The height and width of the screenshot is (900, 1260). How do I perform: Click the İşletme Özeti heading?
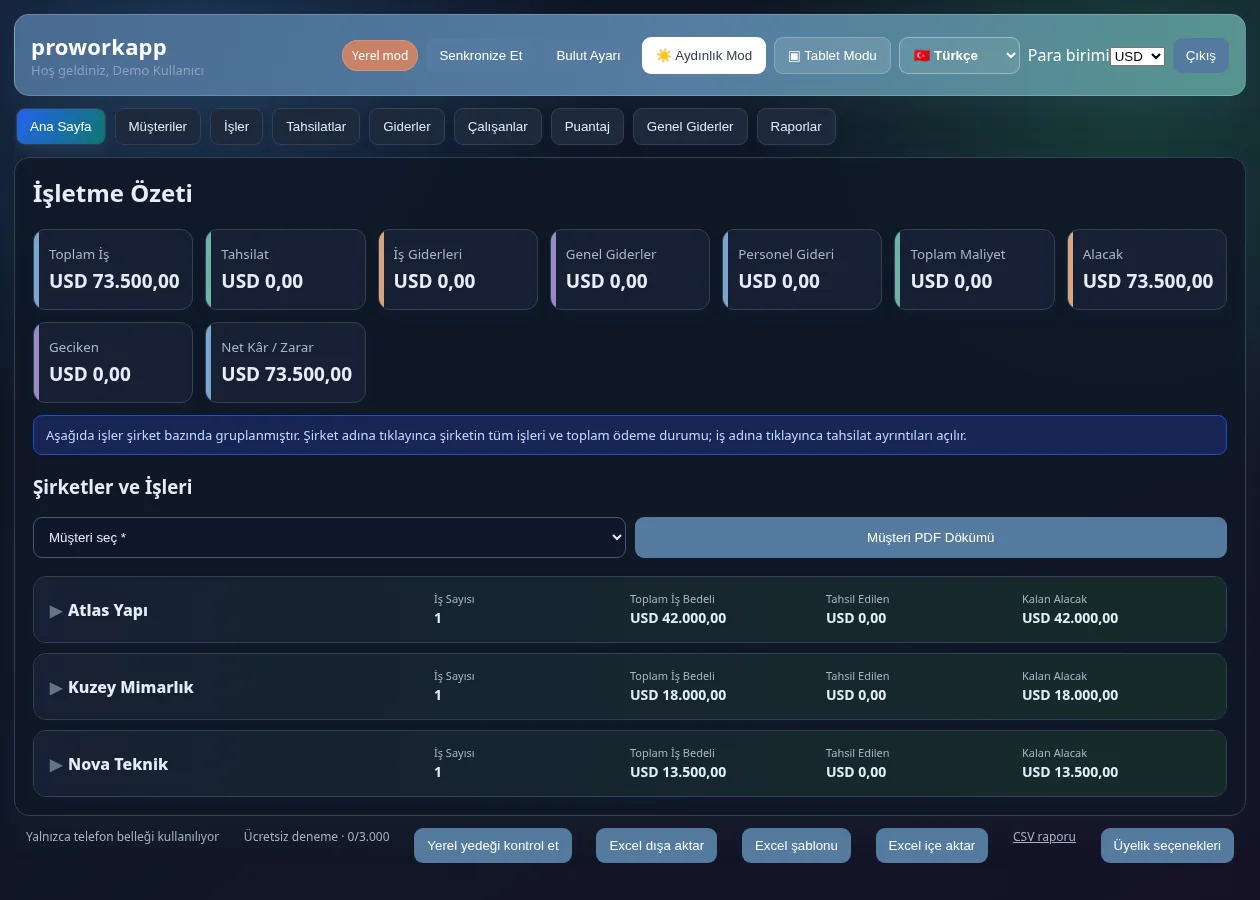113,193
